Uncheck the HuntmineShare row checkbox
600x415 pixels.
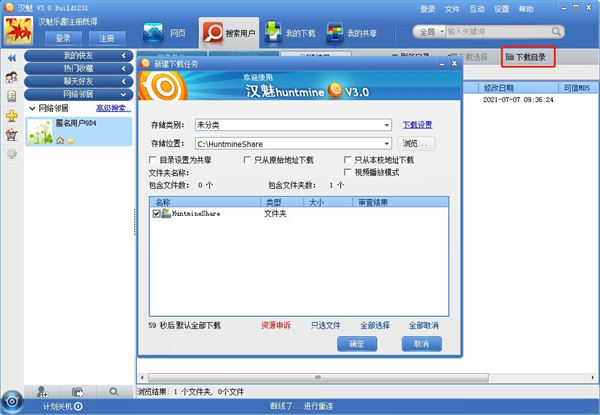click(156, 213)
